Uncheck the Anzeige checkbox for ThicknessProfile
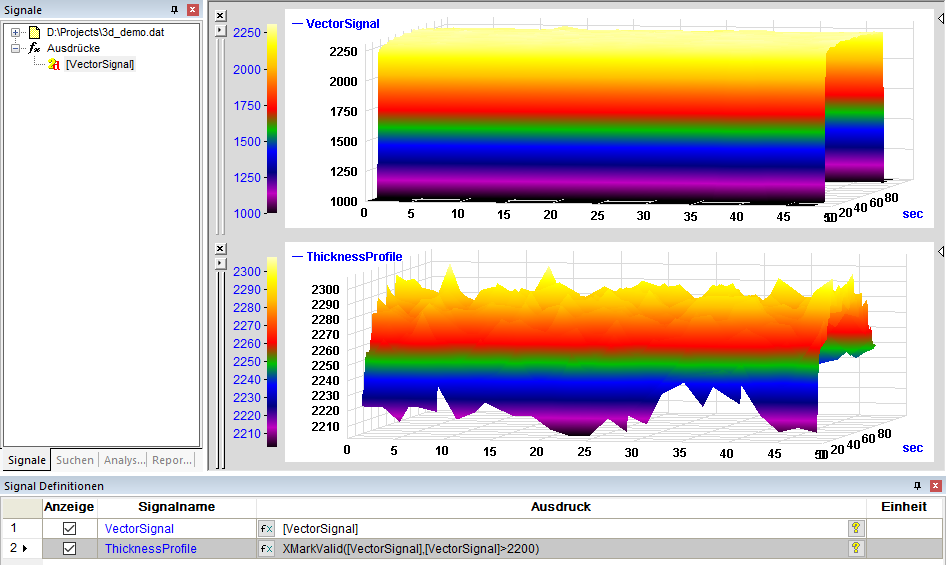 [69, 549]
